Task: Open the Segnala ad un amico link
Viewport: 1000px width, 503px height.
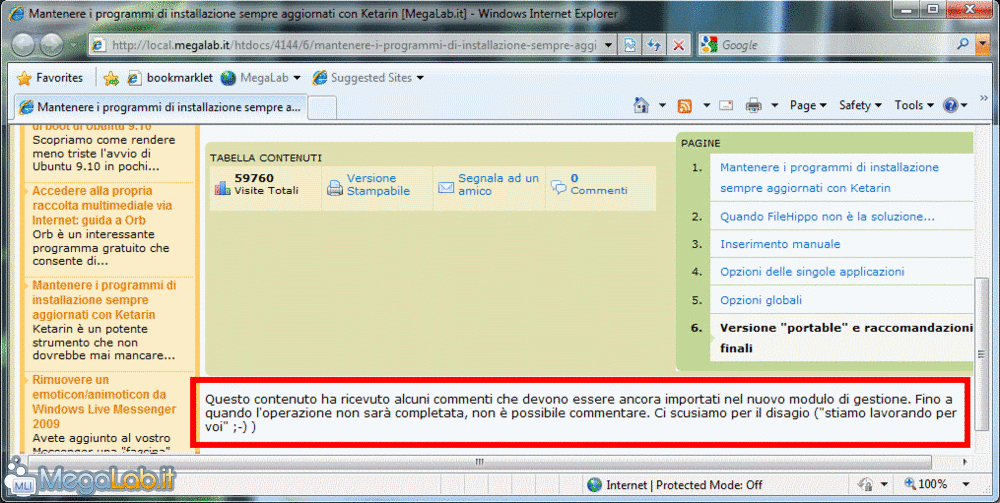Action: point(498,184)
